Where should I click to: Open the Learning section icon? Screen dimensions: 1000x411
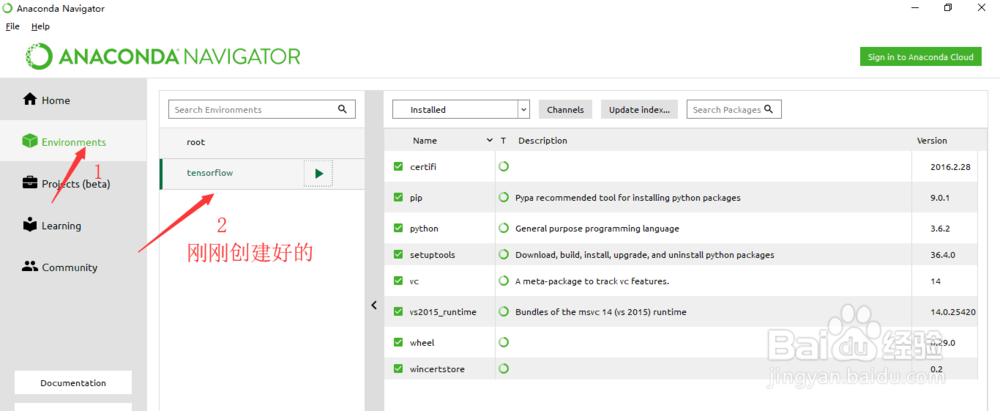30,225
